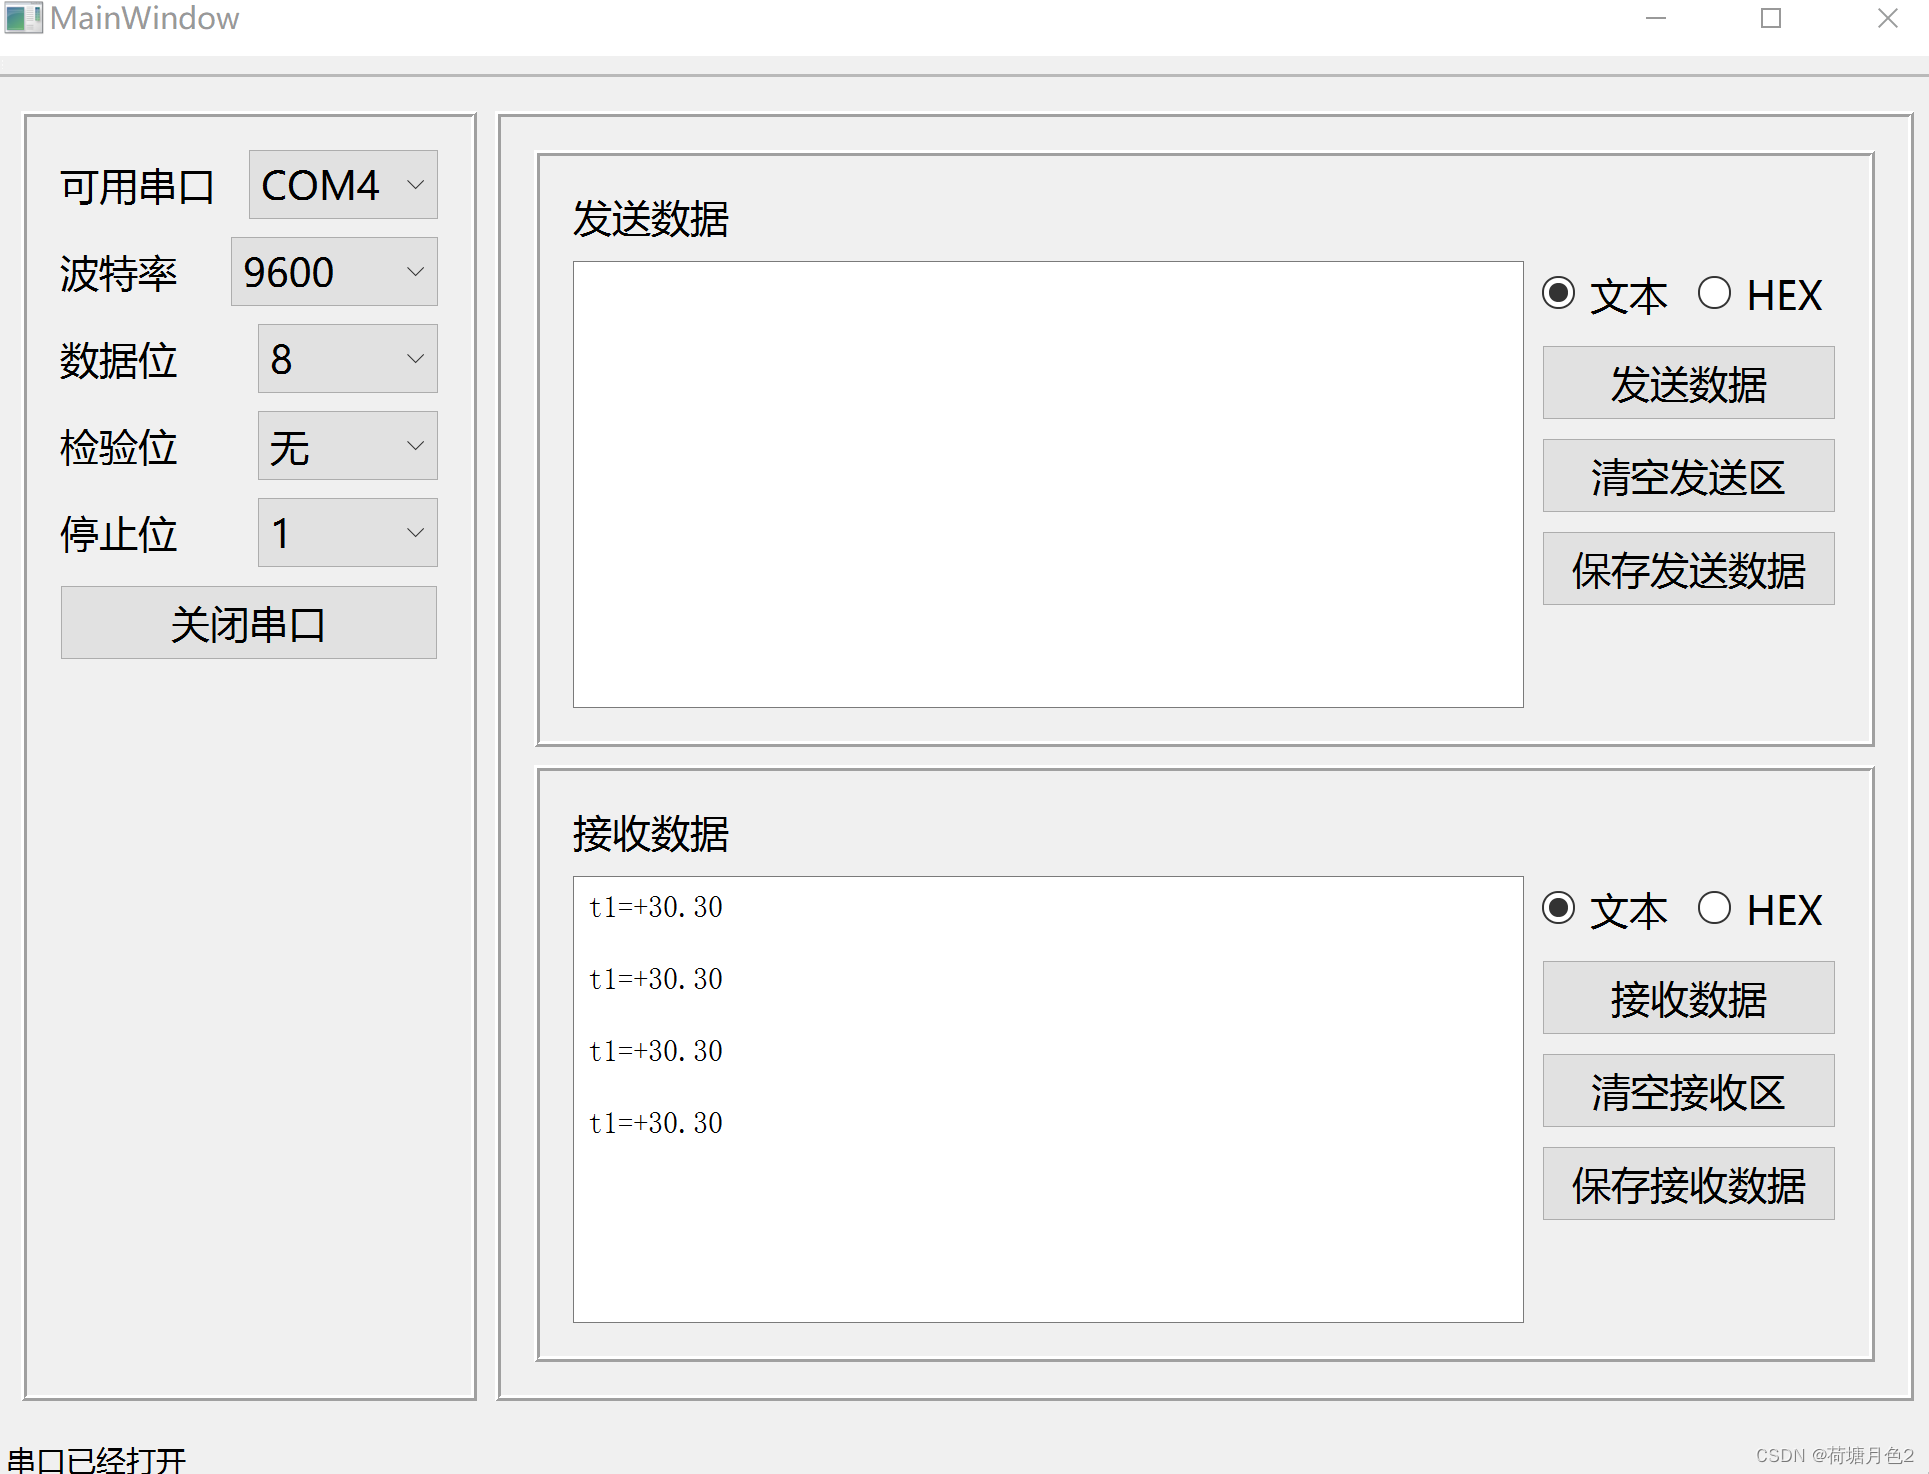Screen dimensions: 1929x1474
Task: Click the 清空接收区 button
Action: (x=1689, y=1091)
